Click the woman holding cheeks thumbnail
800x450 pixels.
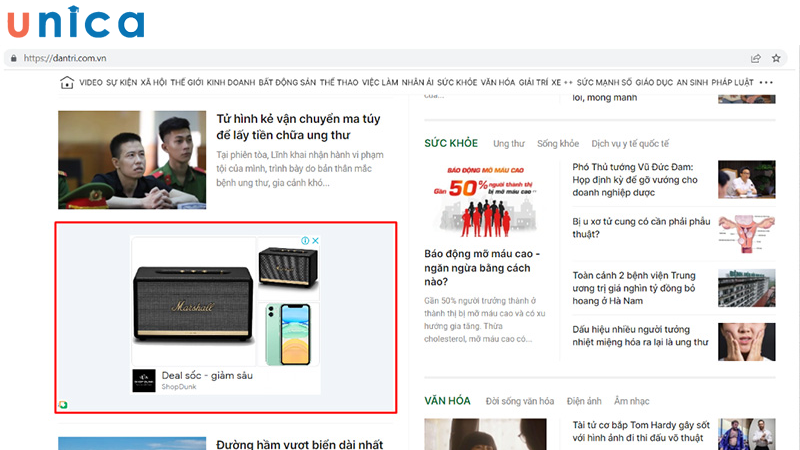pos(746,342)
